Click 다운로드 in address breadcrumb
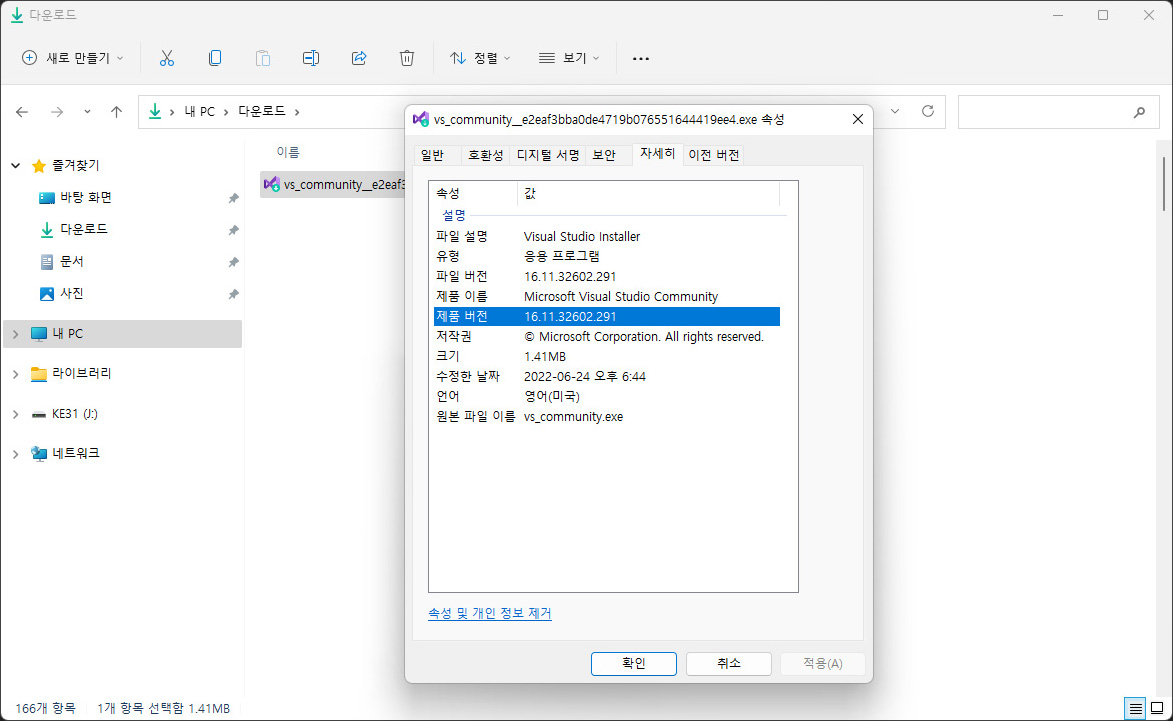The height and width of the screenshot is (721, 1173). pos(262,111)
